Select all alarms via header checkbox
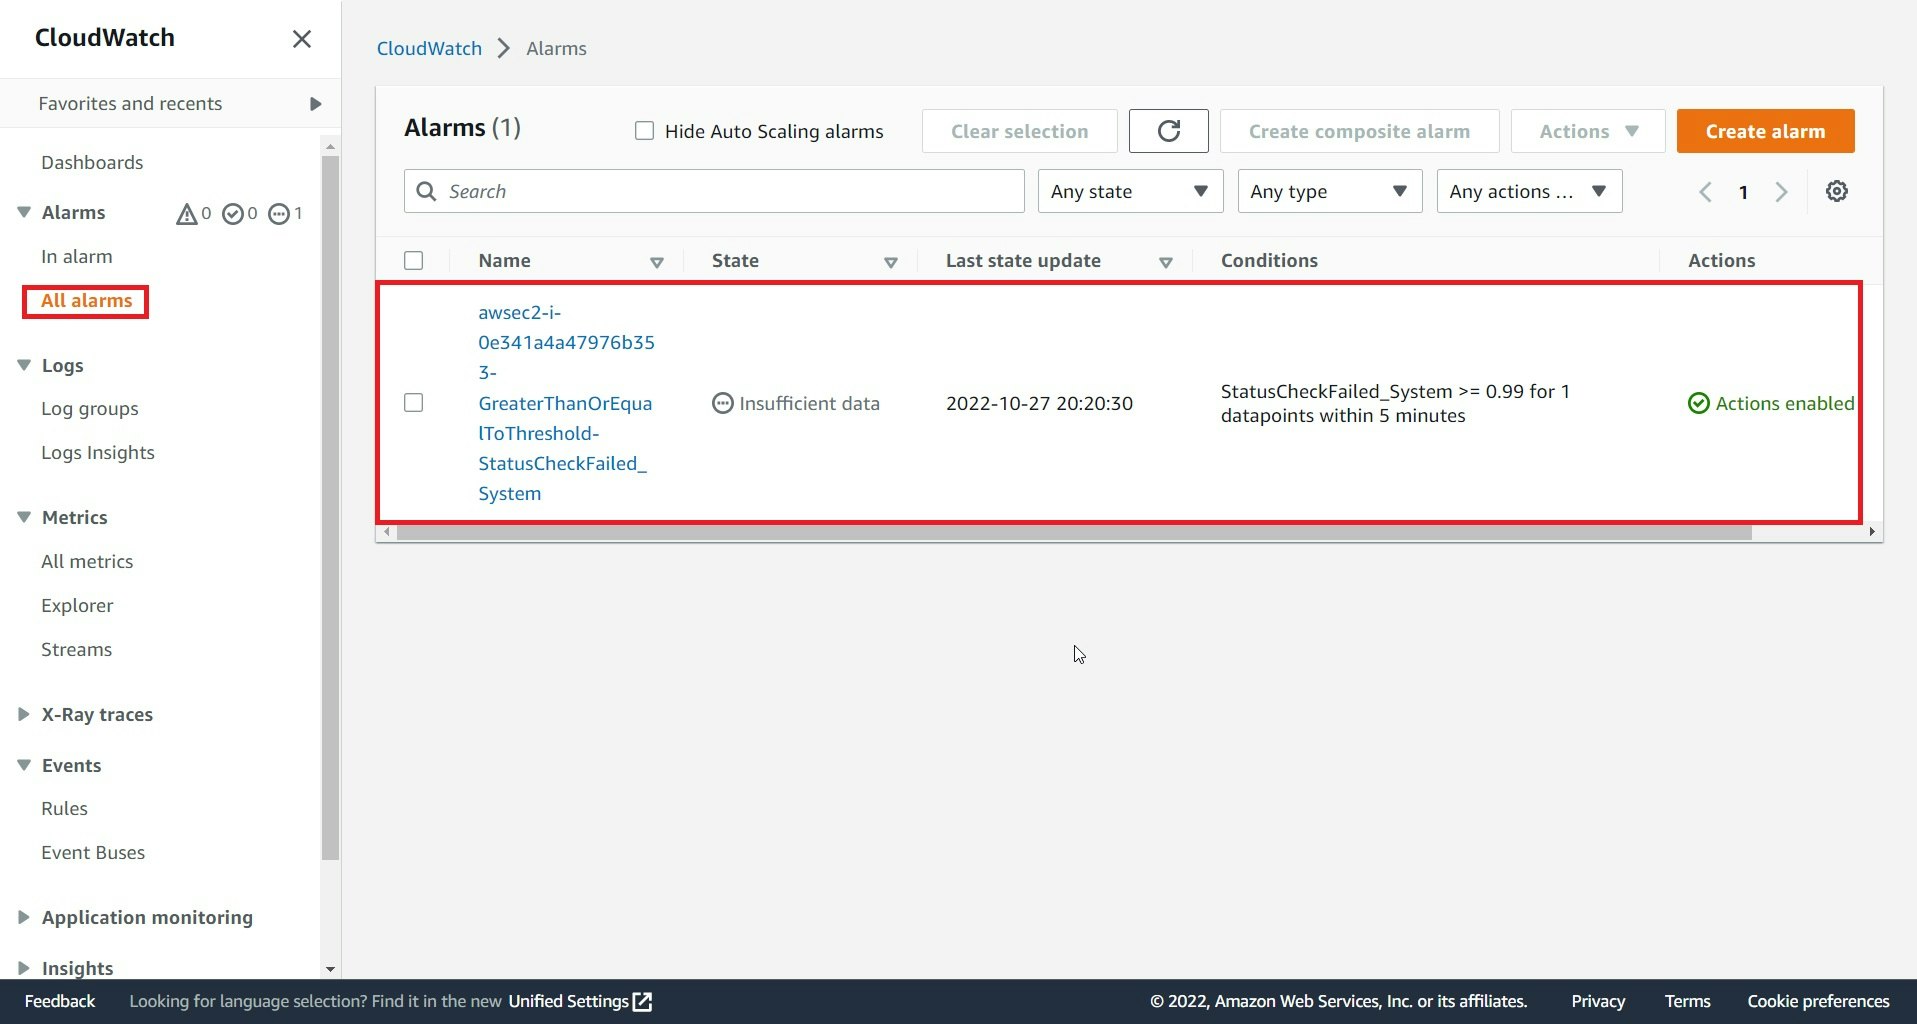 point(413,260)
